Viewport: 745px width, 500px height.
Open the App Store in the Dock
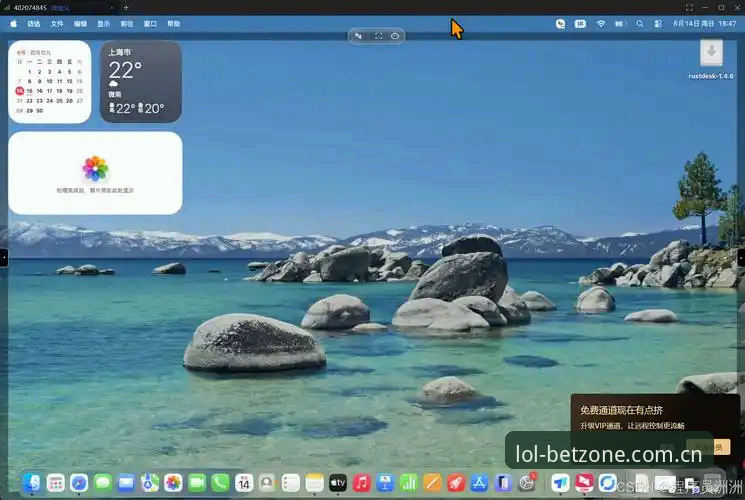point(479,483)
